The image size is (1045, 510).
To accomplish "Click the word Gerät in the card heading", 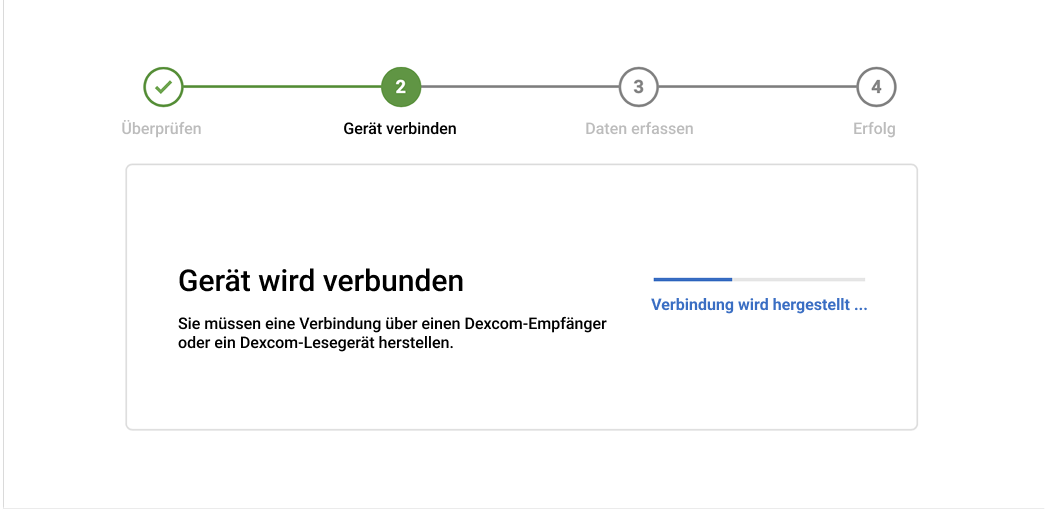I will (210, 281).
